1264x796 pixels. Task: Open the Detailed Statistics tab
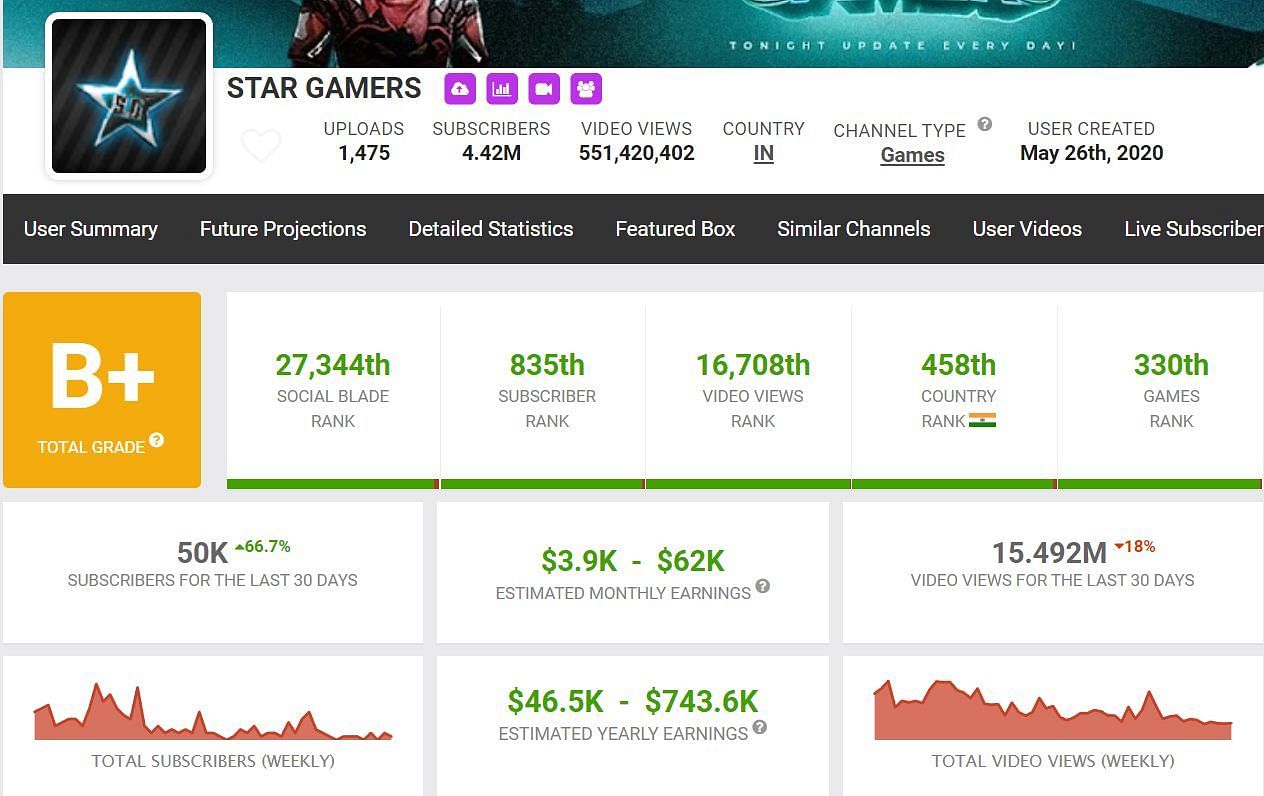[491, 229]
